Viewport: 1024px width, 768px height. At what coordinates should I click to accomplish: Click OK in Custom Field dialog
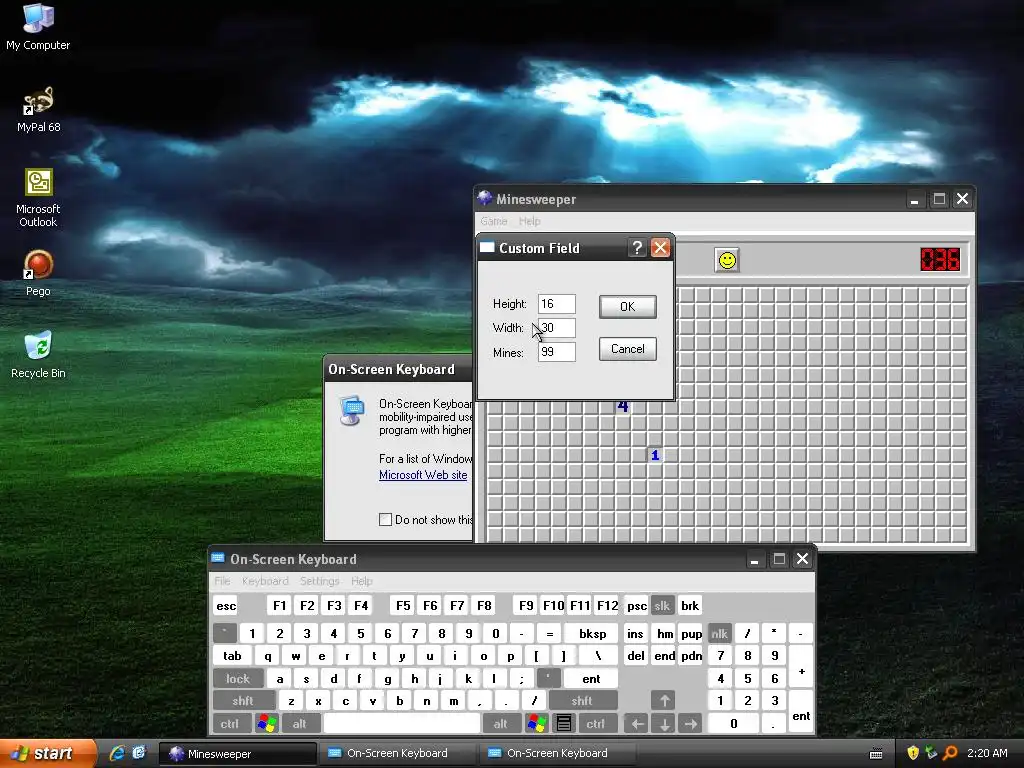(x=628, y=307)
